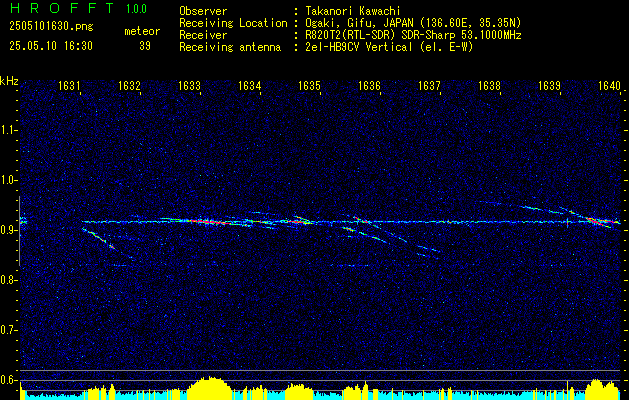This screenshot has width=629, height=400.
Task: Click the HROFFT program title
Action: coord(63,8)
